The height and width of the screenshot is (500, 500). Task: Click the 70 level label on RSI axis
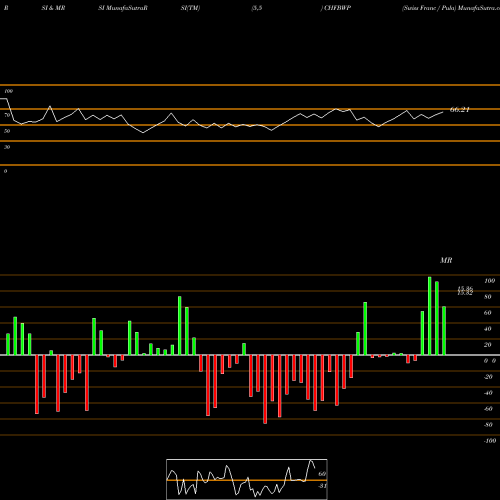[x=7, y=115]
